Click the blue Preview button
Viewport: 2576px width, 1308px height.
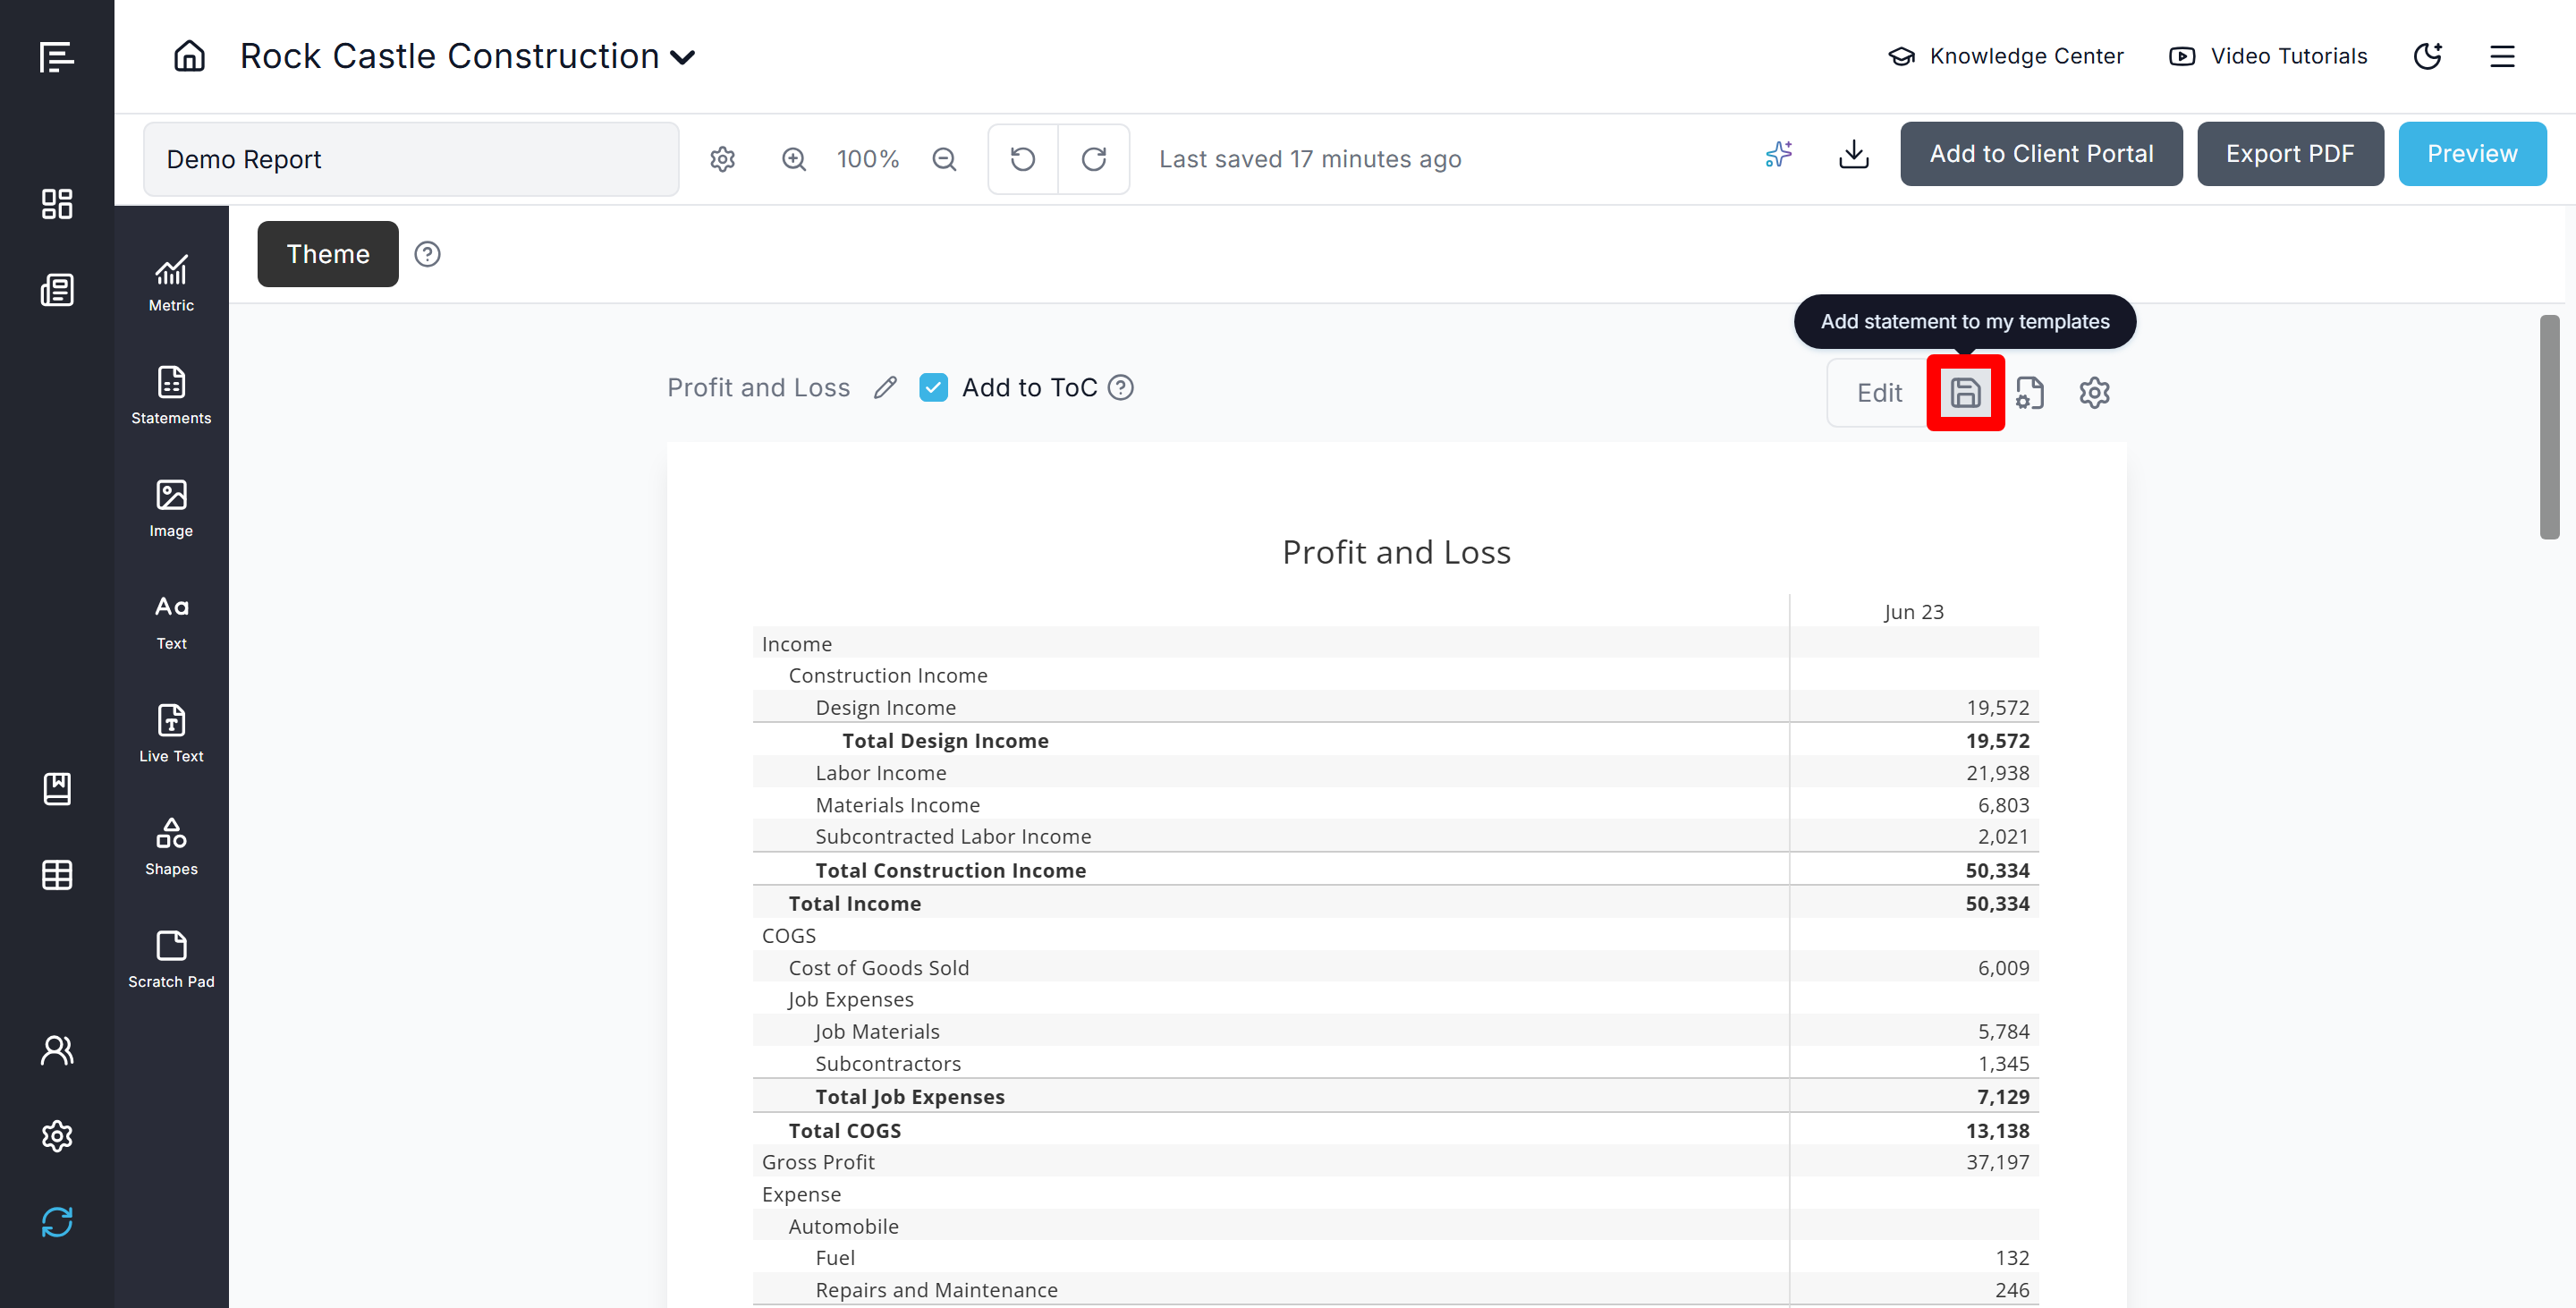(x=2471, y=154)
